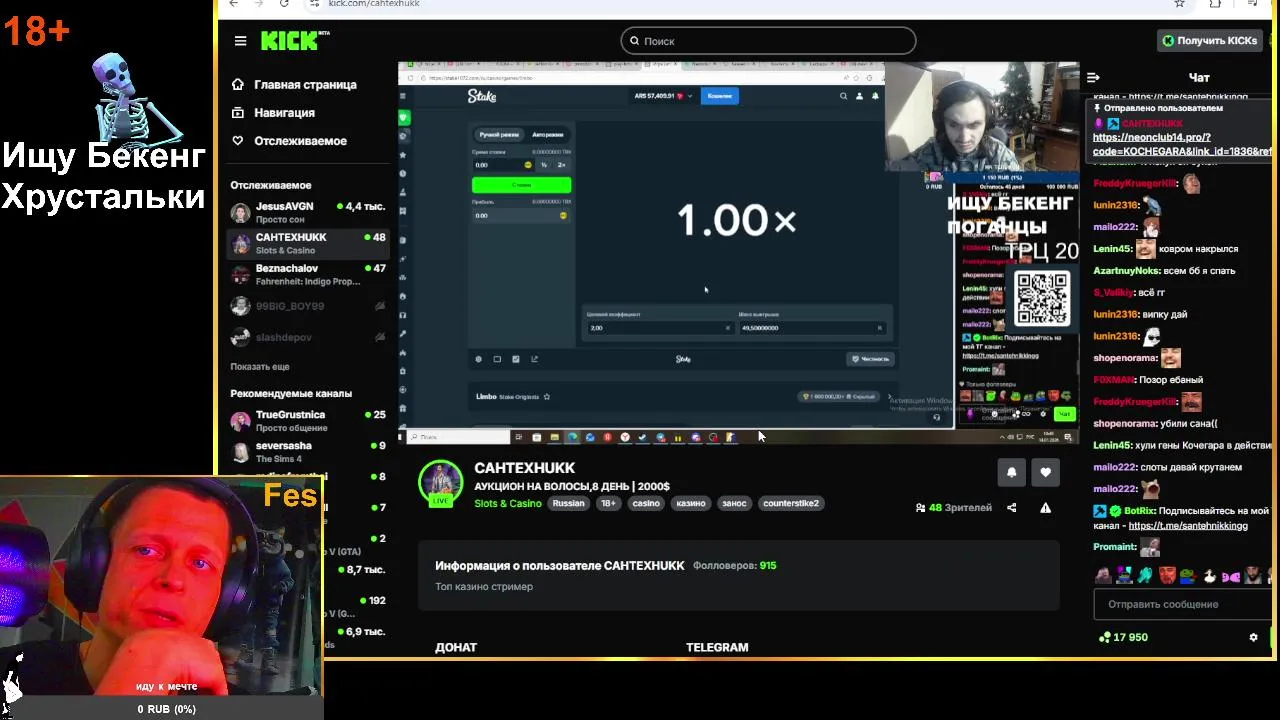Toggle theater mode icon in Limbo footer
Image resolution: width=1280 pixels, height=720 pixels.
click(497, 359)
